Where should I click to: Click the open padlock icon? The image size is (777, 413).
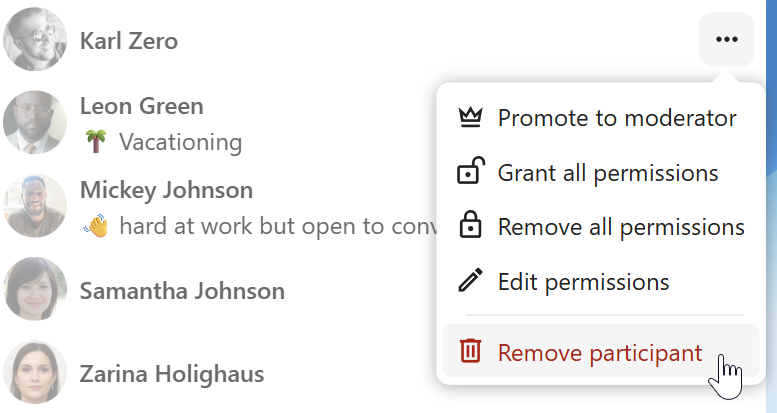469,172
